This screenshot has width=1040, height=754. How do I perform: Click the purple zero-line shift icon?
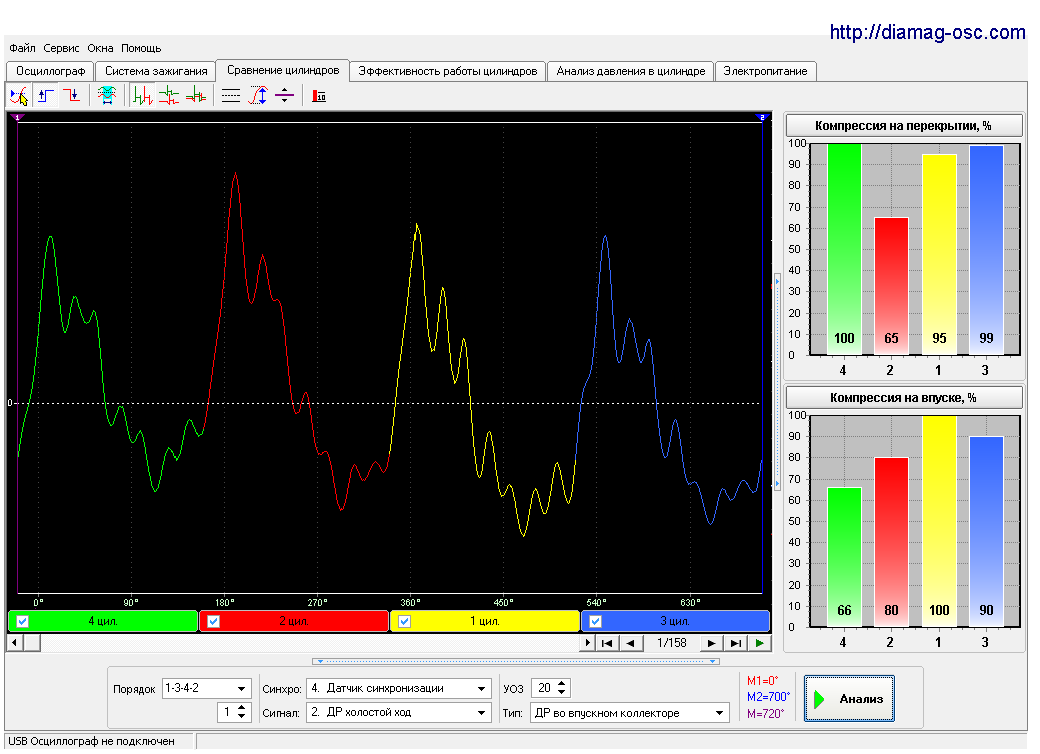(284, 96)
